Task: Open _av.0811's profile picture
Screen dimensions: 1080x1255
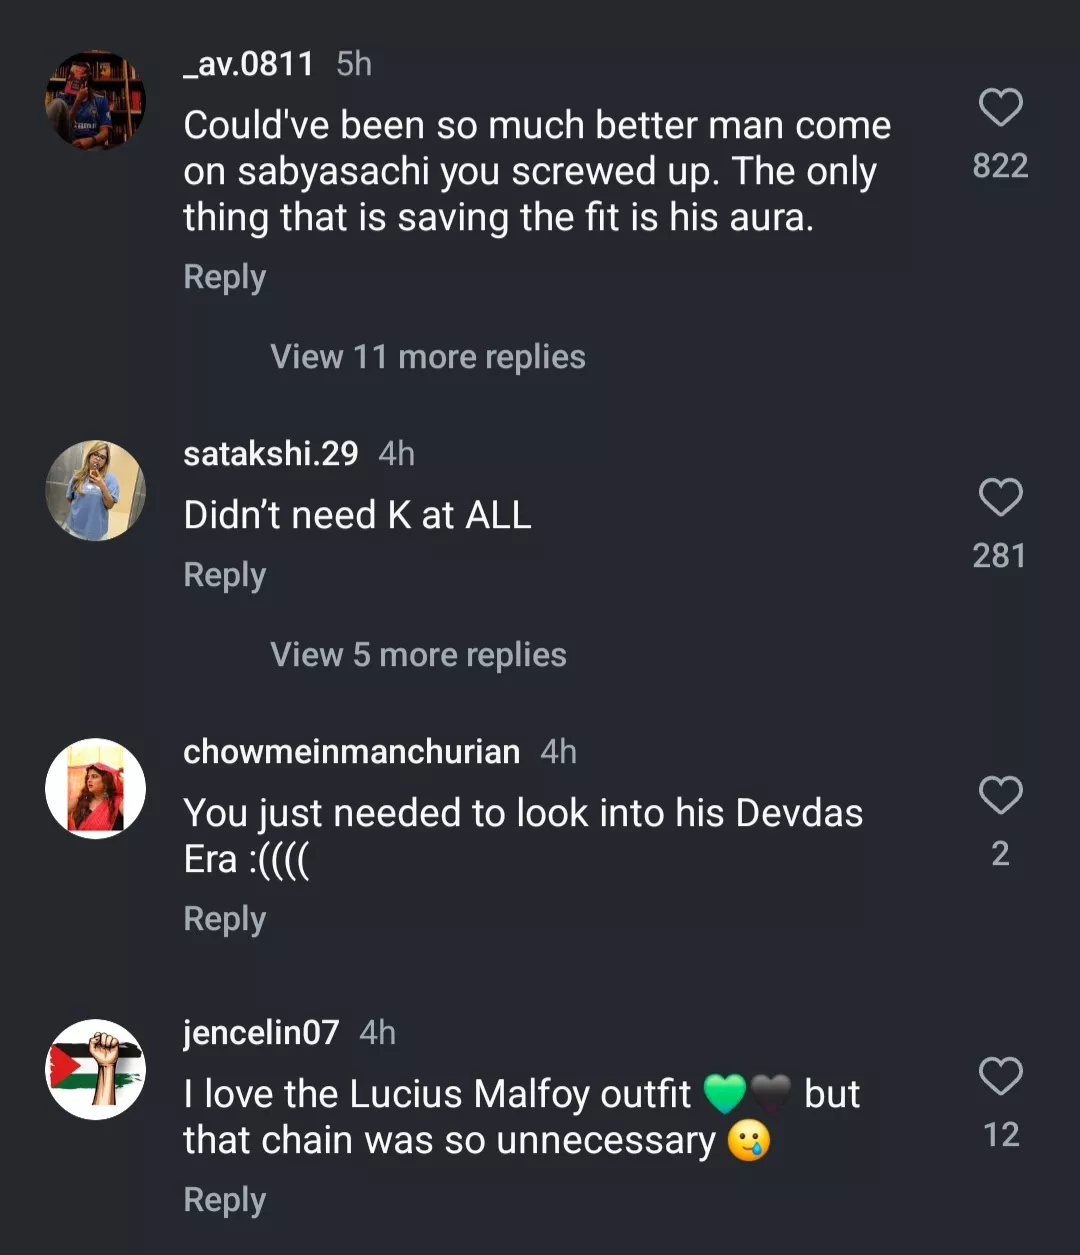Action: (96, 100)
